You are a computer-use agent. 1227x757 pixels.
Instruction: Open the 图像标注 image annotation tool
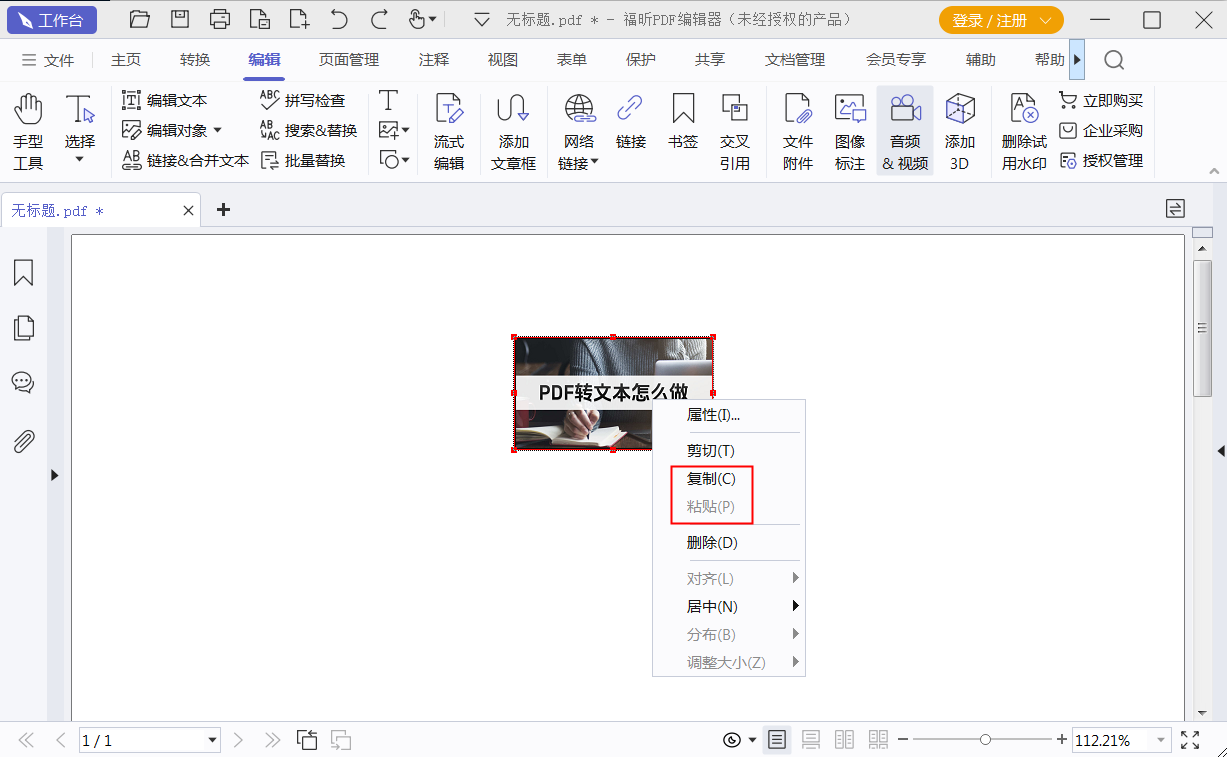click(849, 130)
